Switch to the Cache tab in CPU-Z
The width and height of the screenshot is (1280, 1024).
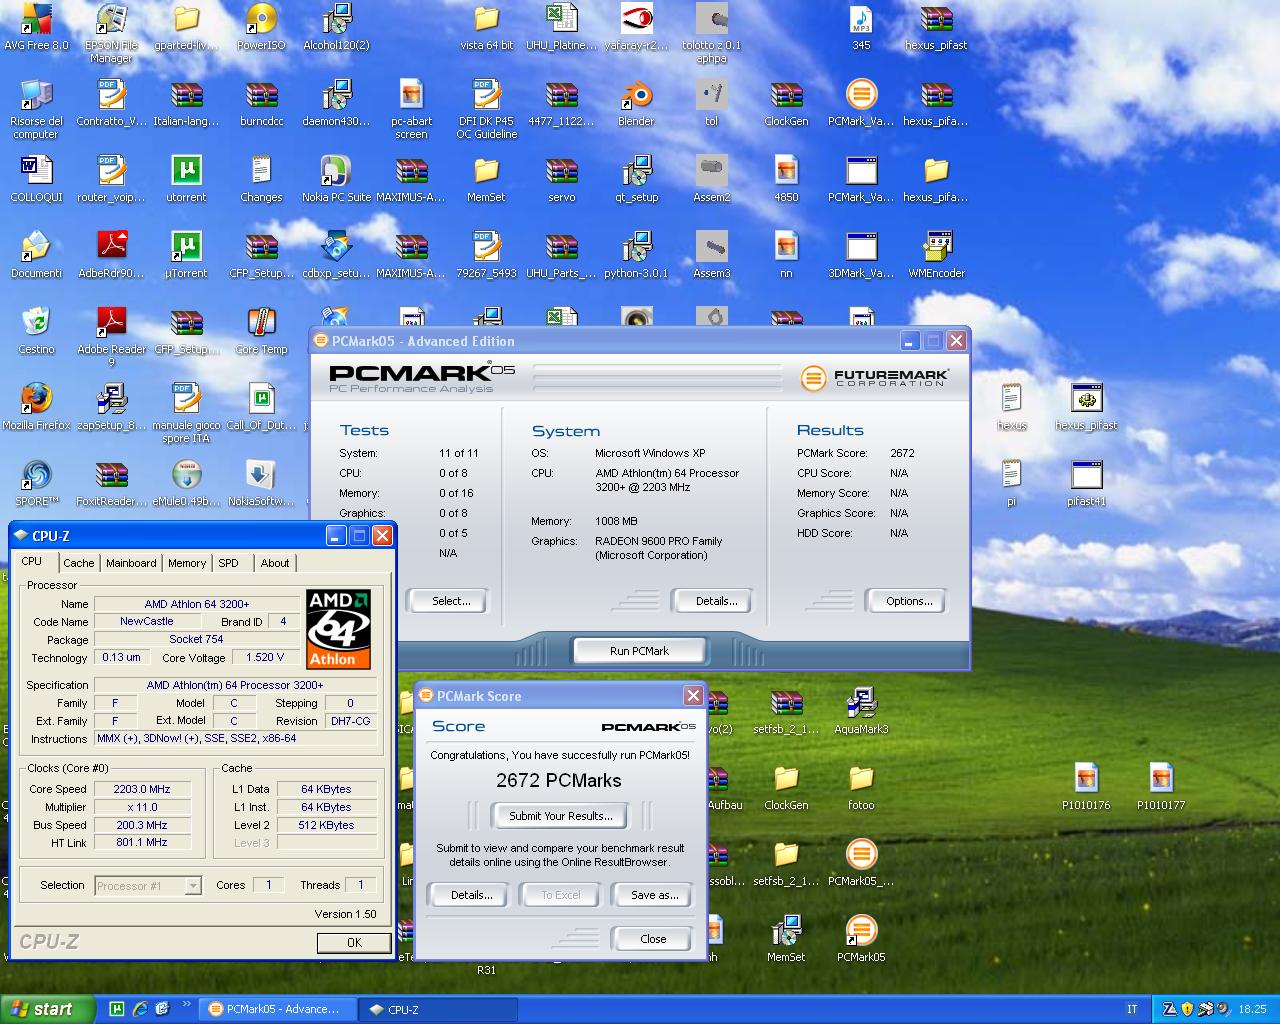[x=78, y=563]
